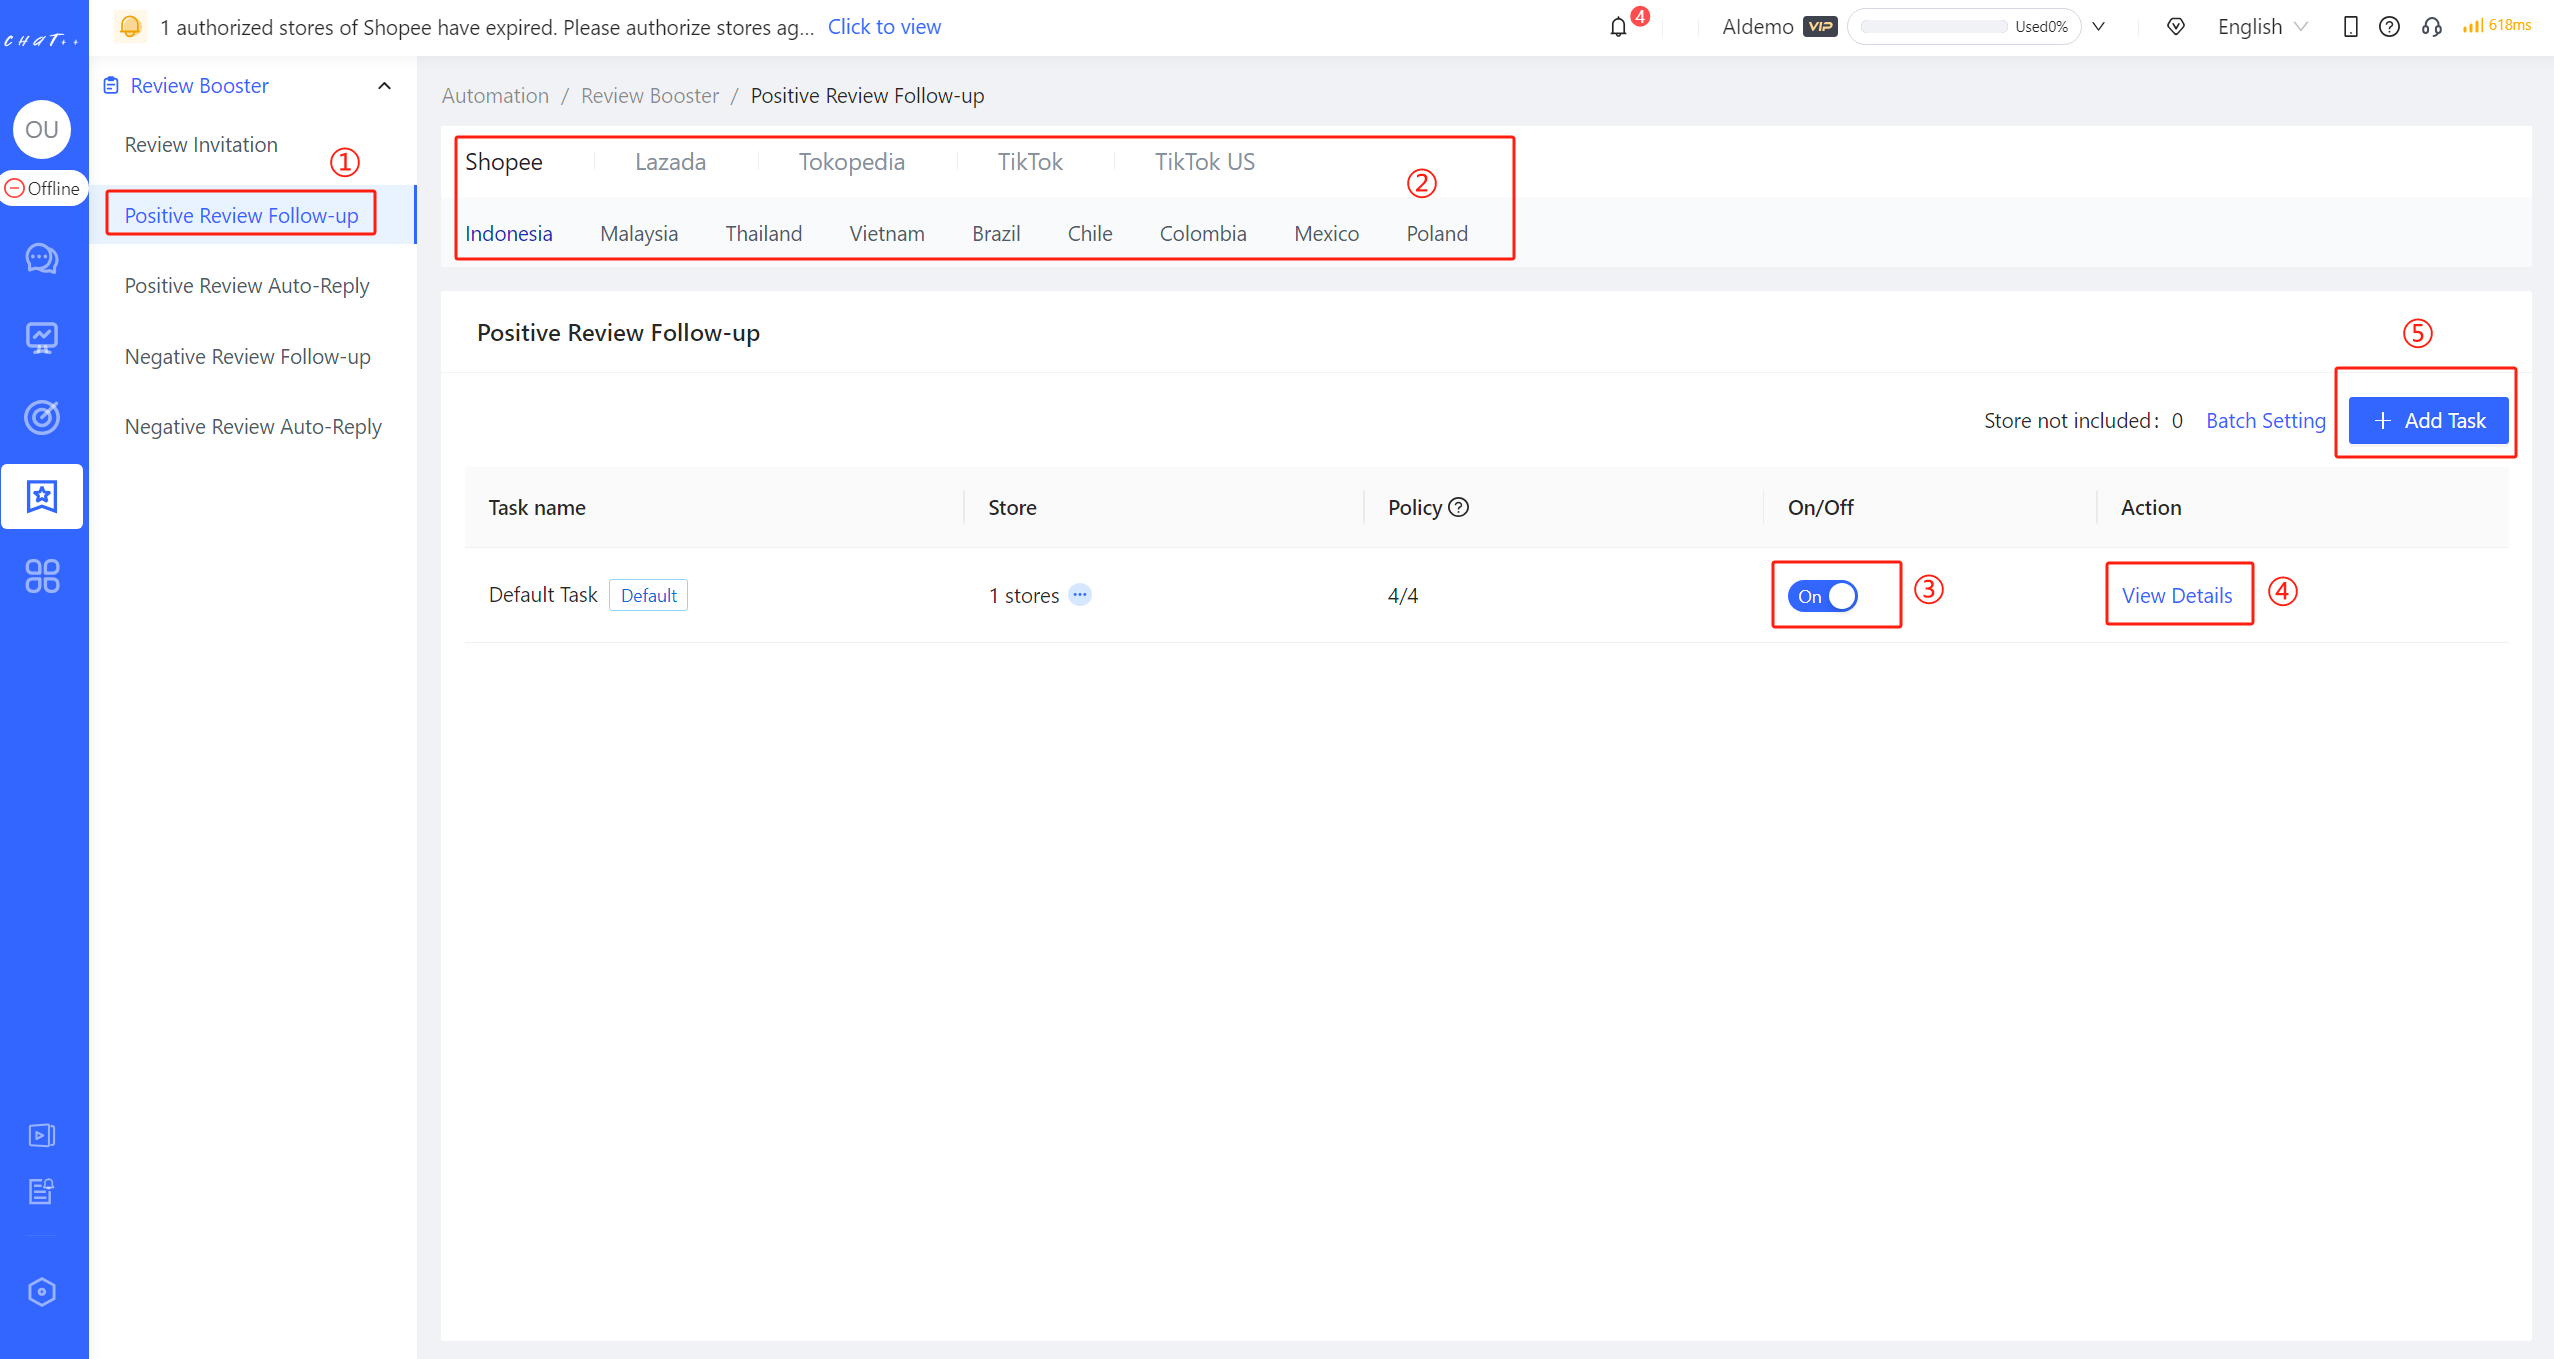Screen dimensions: 2554x1359
Task: Select the Thailand country tab
Action: point(763,234)
